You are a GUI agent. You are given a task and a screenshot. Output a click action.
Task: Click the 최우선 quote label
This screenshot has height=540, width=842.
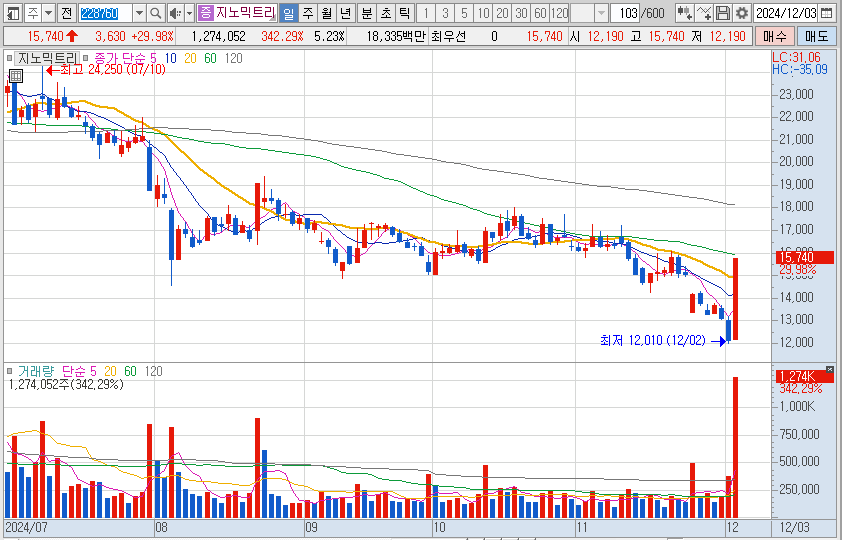point(448,37)
